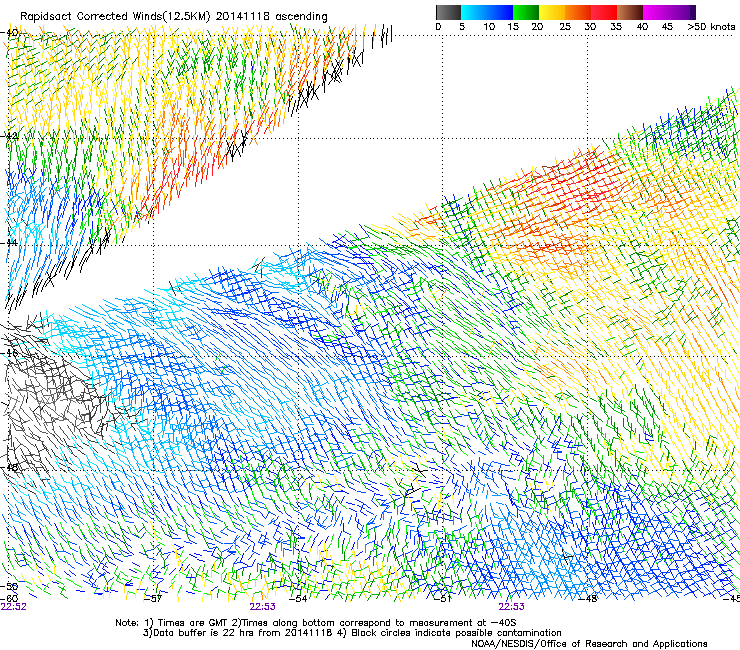Select the red 30-35 knots color segment
740x650 pixels.
[604, 12]
